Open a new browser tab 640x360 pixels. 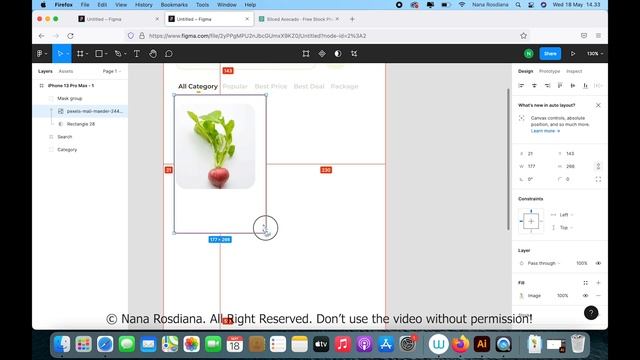[352, 19]
